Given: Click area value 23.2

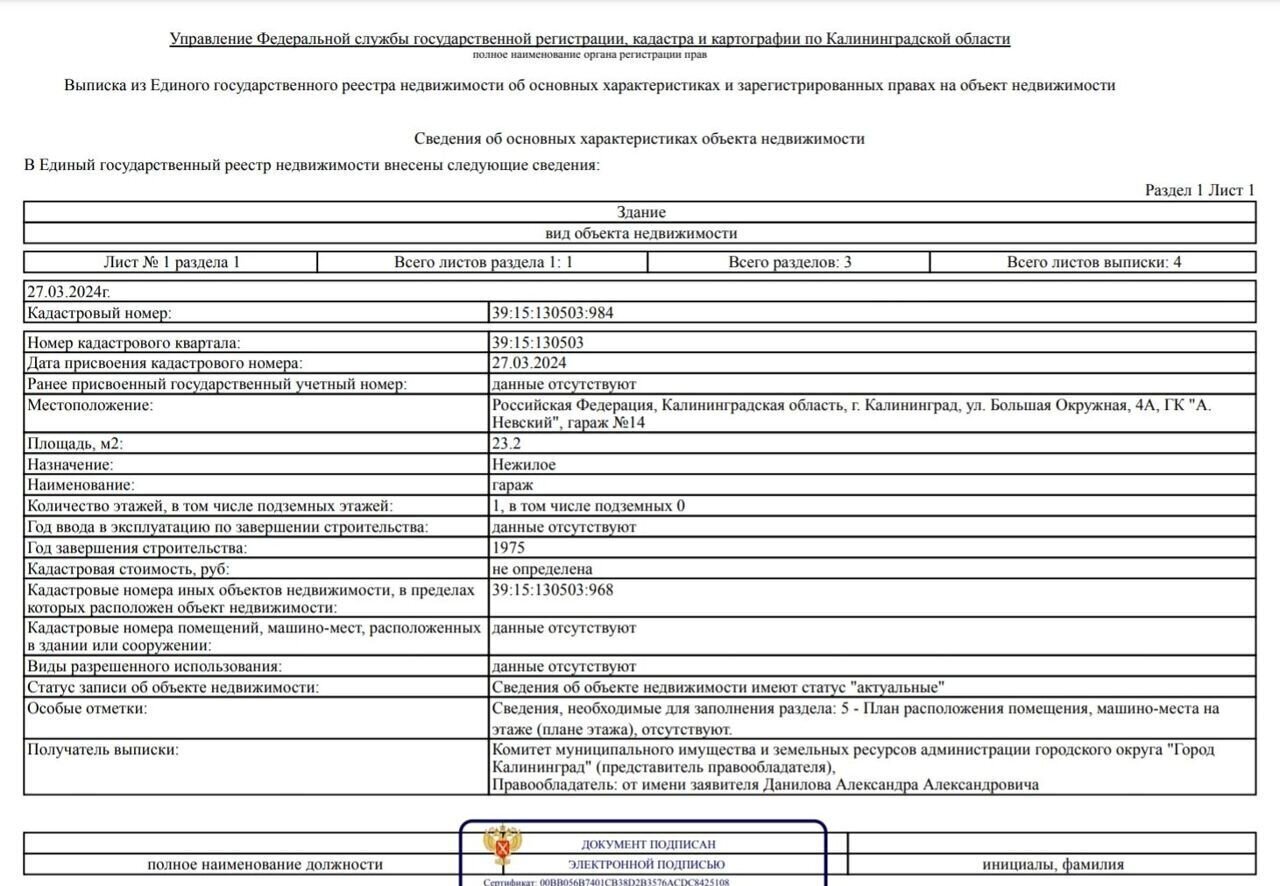Looking at the screenshot, I should pyautogui.click(x=506, y=444).
